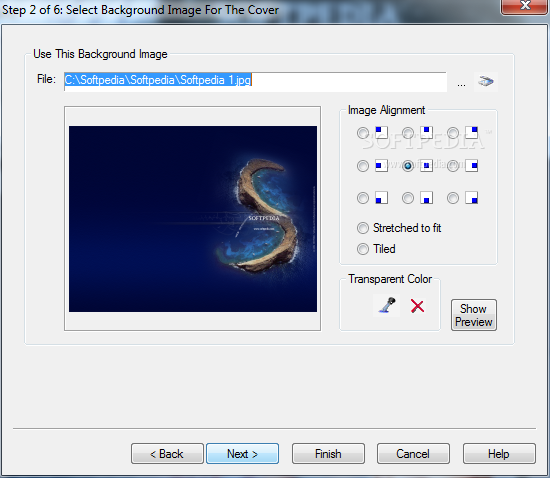This screenshot has height=478, width=551.
Task: Select top-right alignment radio button
Action: click(453, 133)
